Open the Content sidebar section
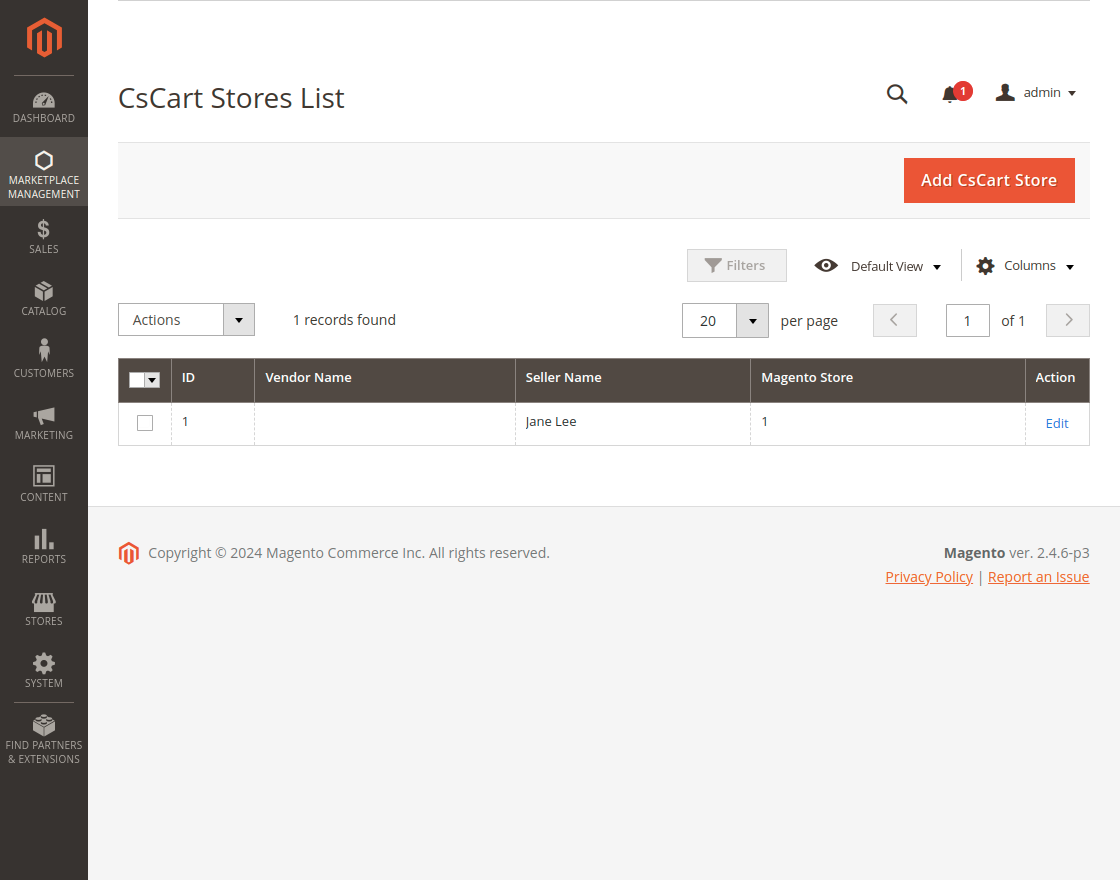 (44, 485)
